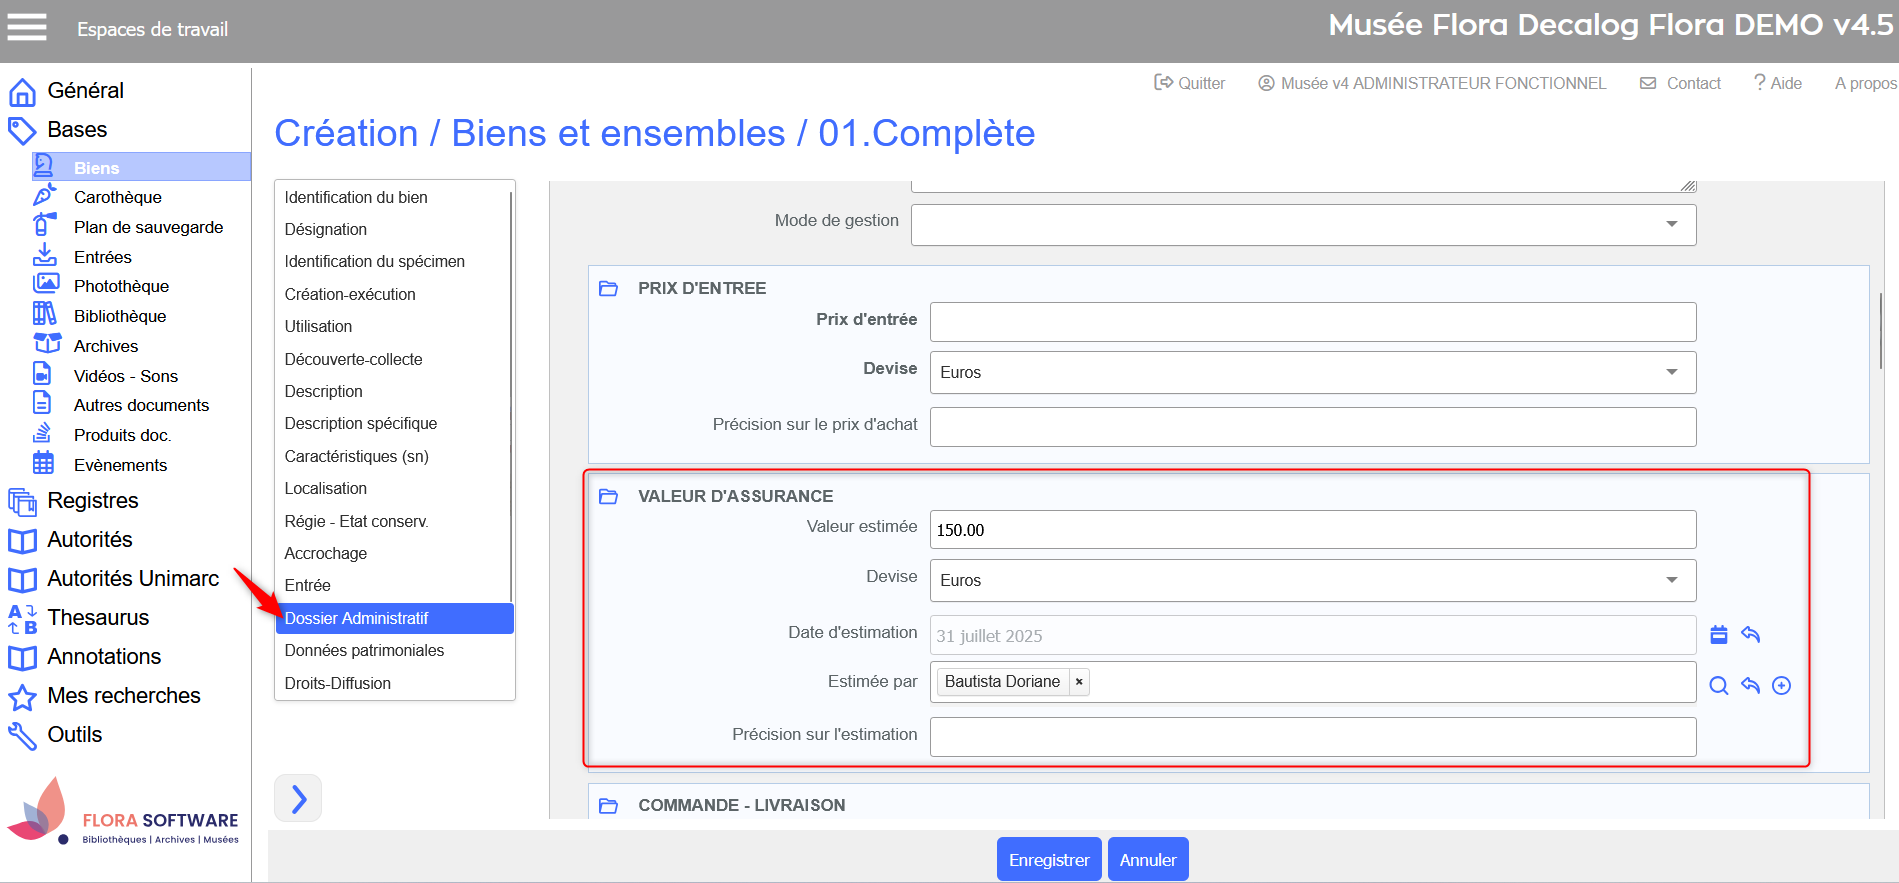The width and height of the screenshot is (1899, 883).
Task: Open the Mode de gestion dropdown
Action: click(x=1671, y=224)
